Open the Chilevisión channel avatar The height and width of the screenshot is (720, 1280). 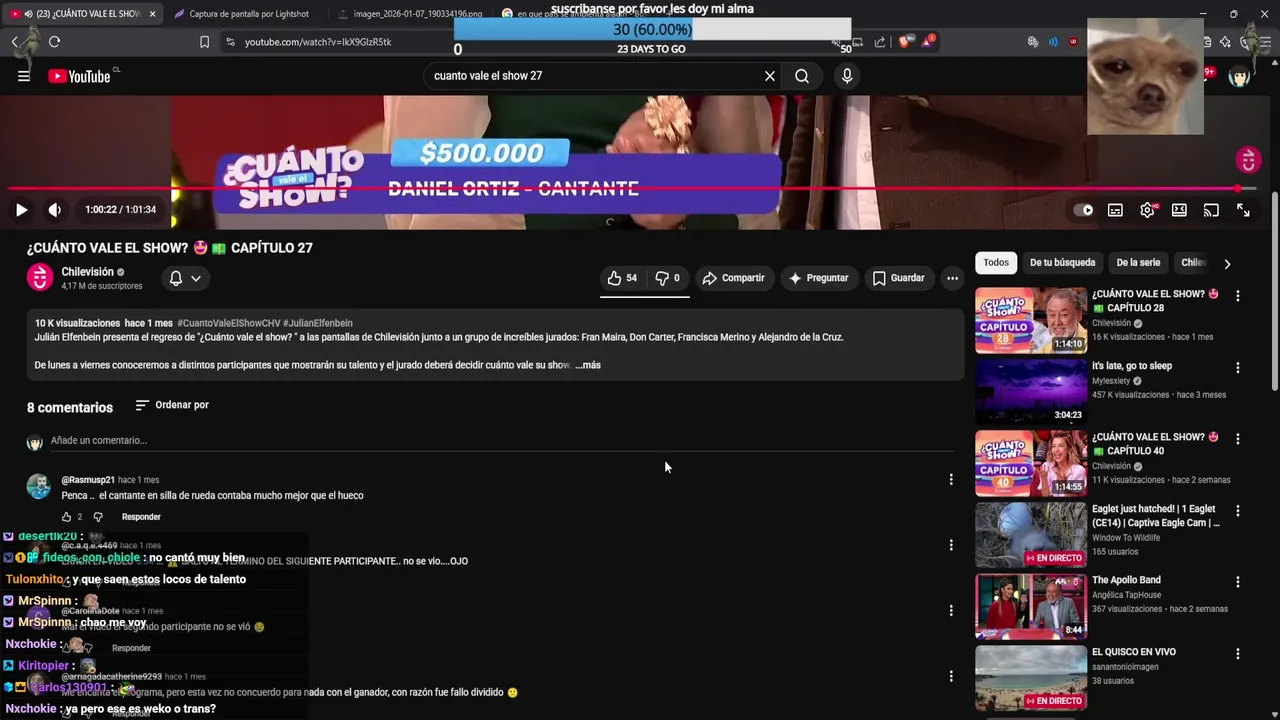coord(40,278)
